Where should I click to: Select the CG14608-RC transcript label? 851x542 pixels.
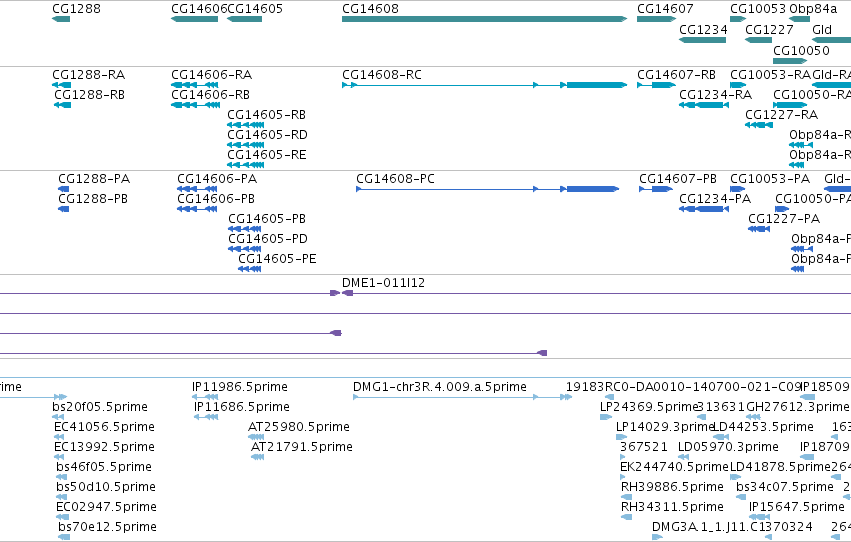coord(382,74)
